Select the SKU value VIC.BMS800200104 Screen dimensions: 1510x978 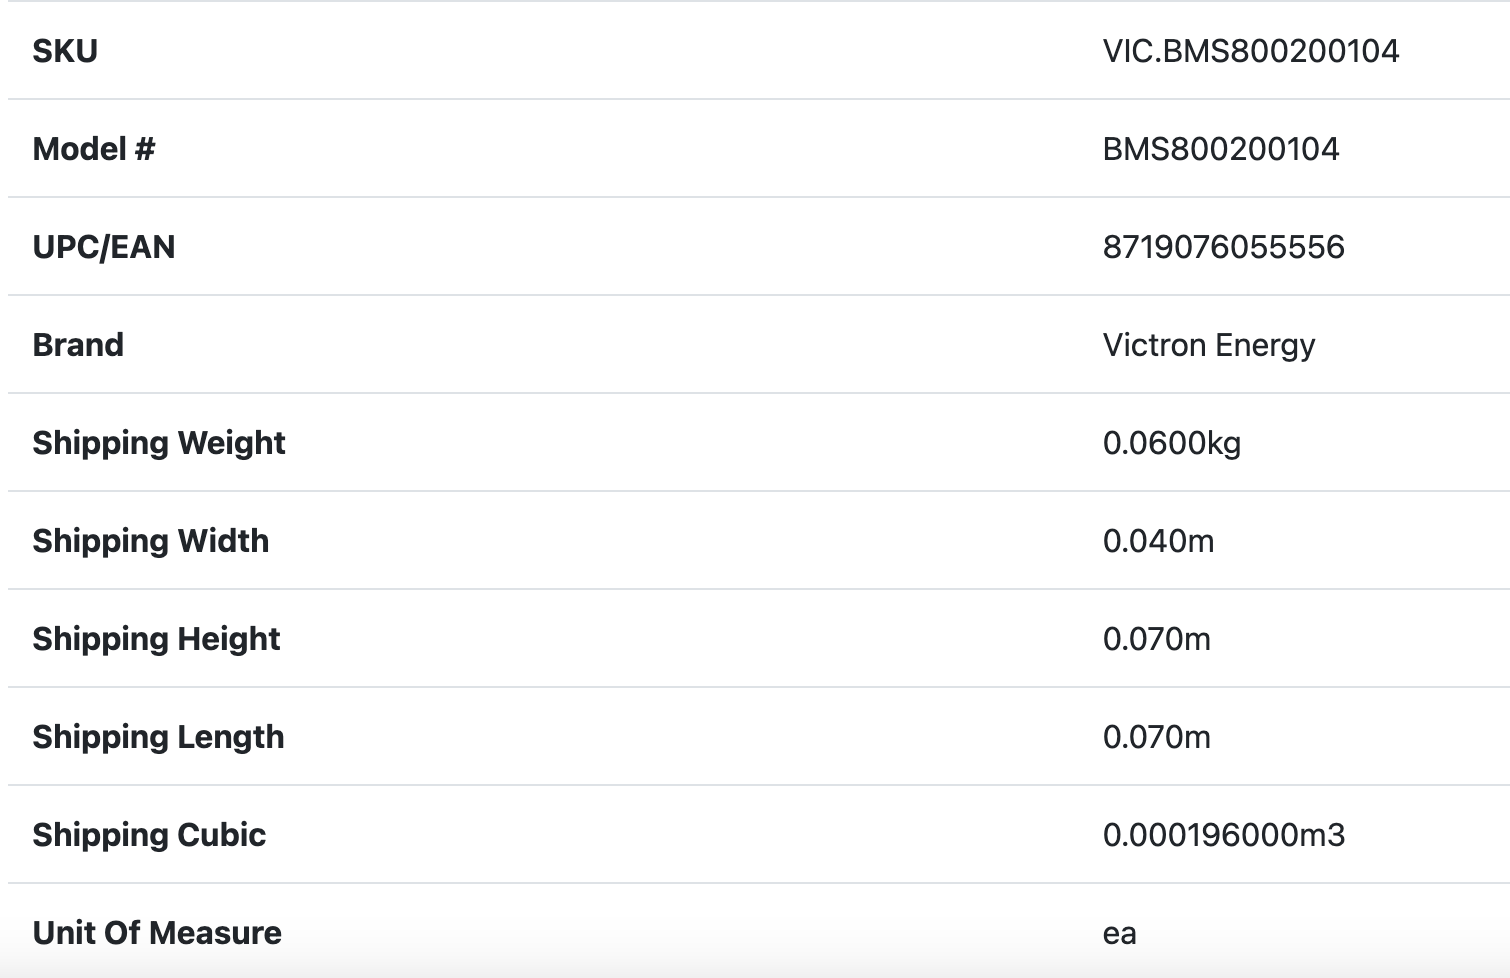coord(1250,51)
